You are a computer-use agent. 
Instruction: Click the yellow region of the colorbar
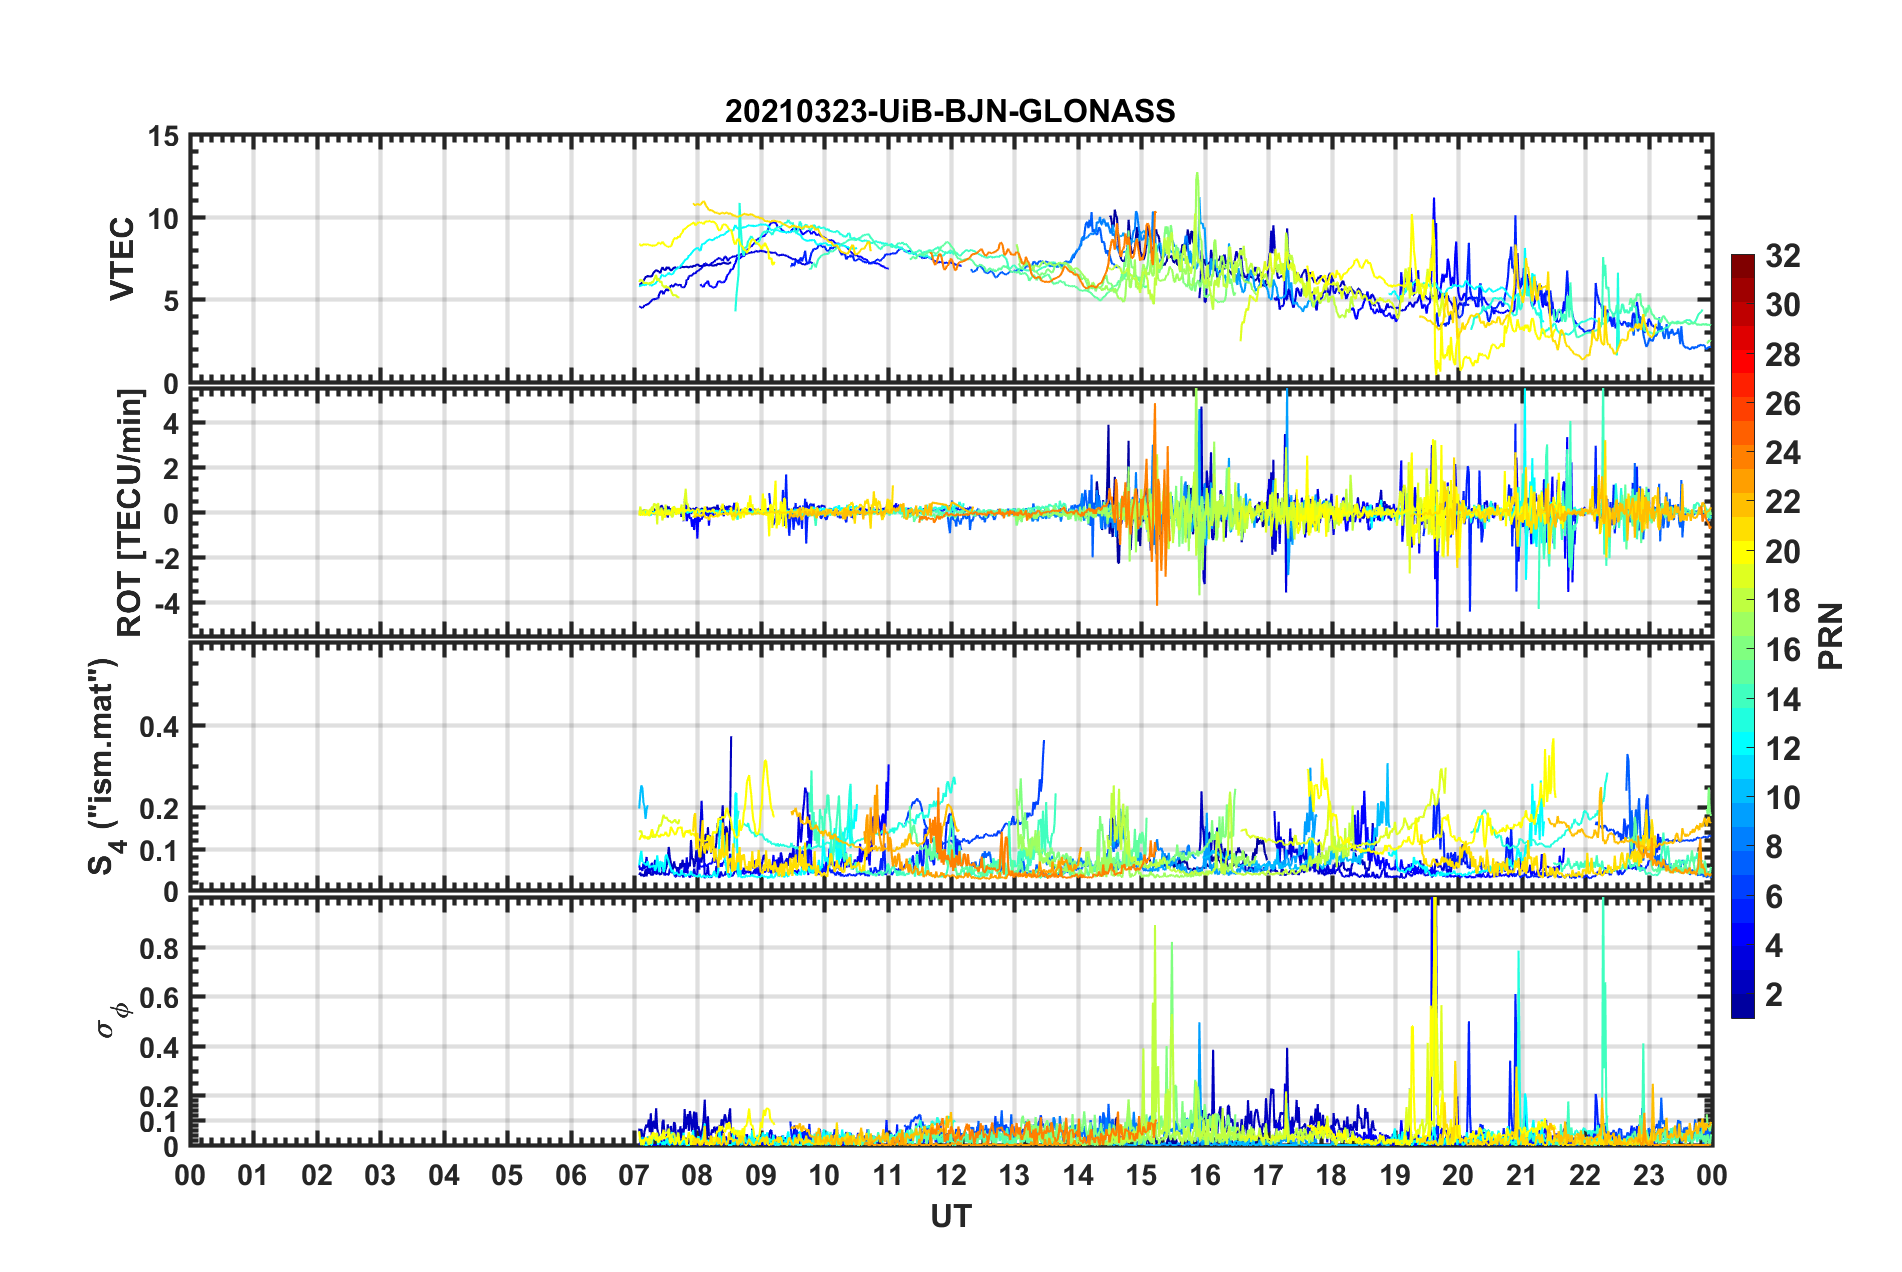(x=1743, y=550)
